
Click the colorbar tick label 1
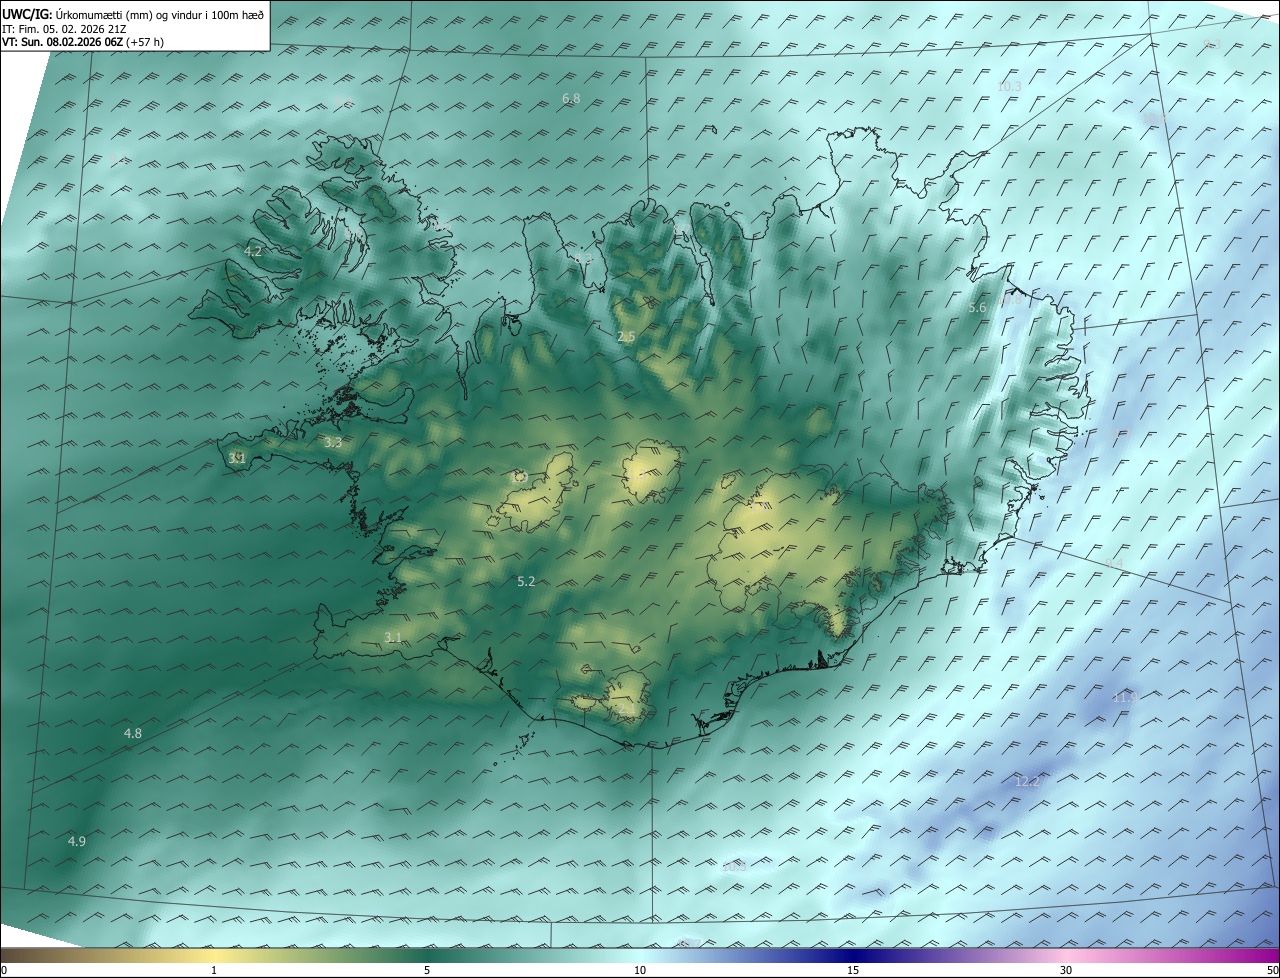click(x=214, y=970)
